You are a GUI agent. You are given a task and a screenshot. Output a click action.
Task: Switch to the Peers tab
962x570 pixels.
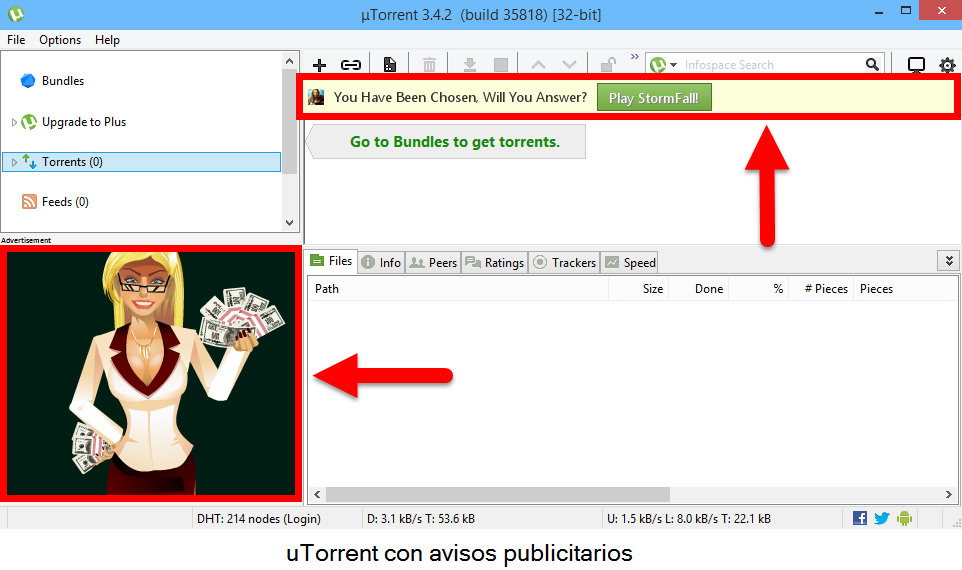433,263
